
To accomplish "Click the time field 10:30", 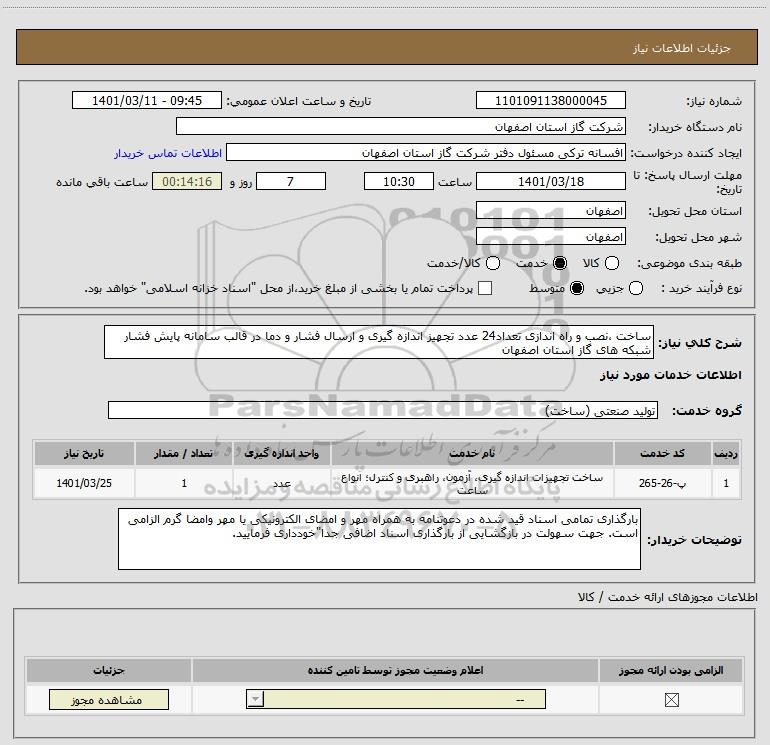I will point(399,181).
